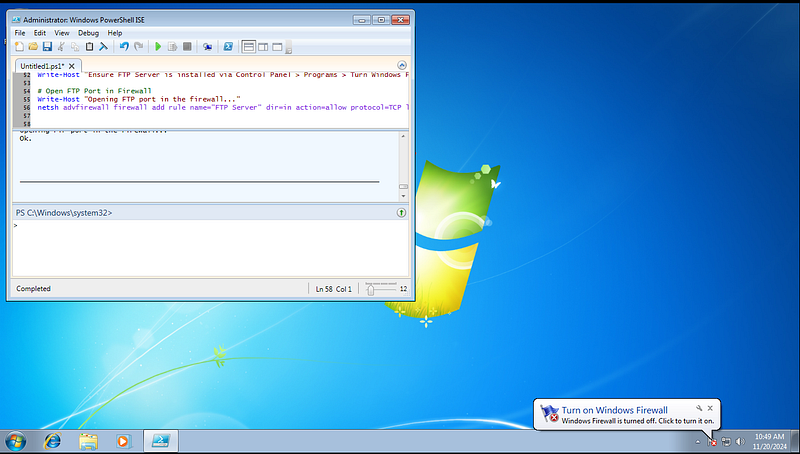This screenshot has width=800, height=454.
Task: Click the green arrow in the command pane header
Action: (x=401, y=213)
